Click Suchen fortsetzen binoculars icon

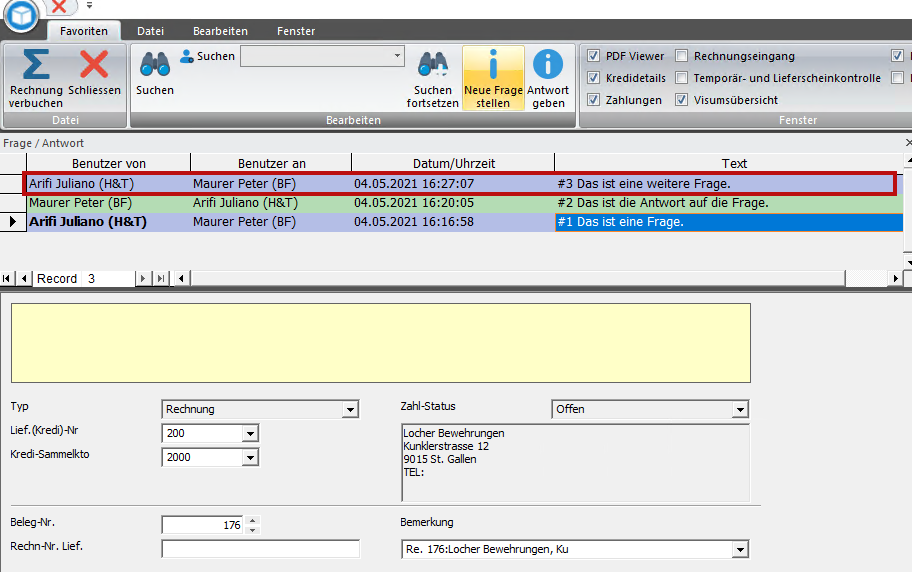pyautogui.click(x=433, y=64)
